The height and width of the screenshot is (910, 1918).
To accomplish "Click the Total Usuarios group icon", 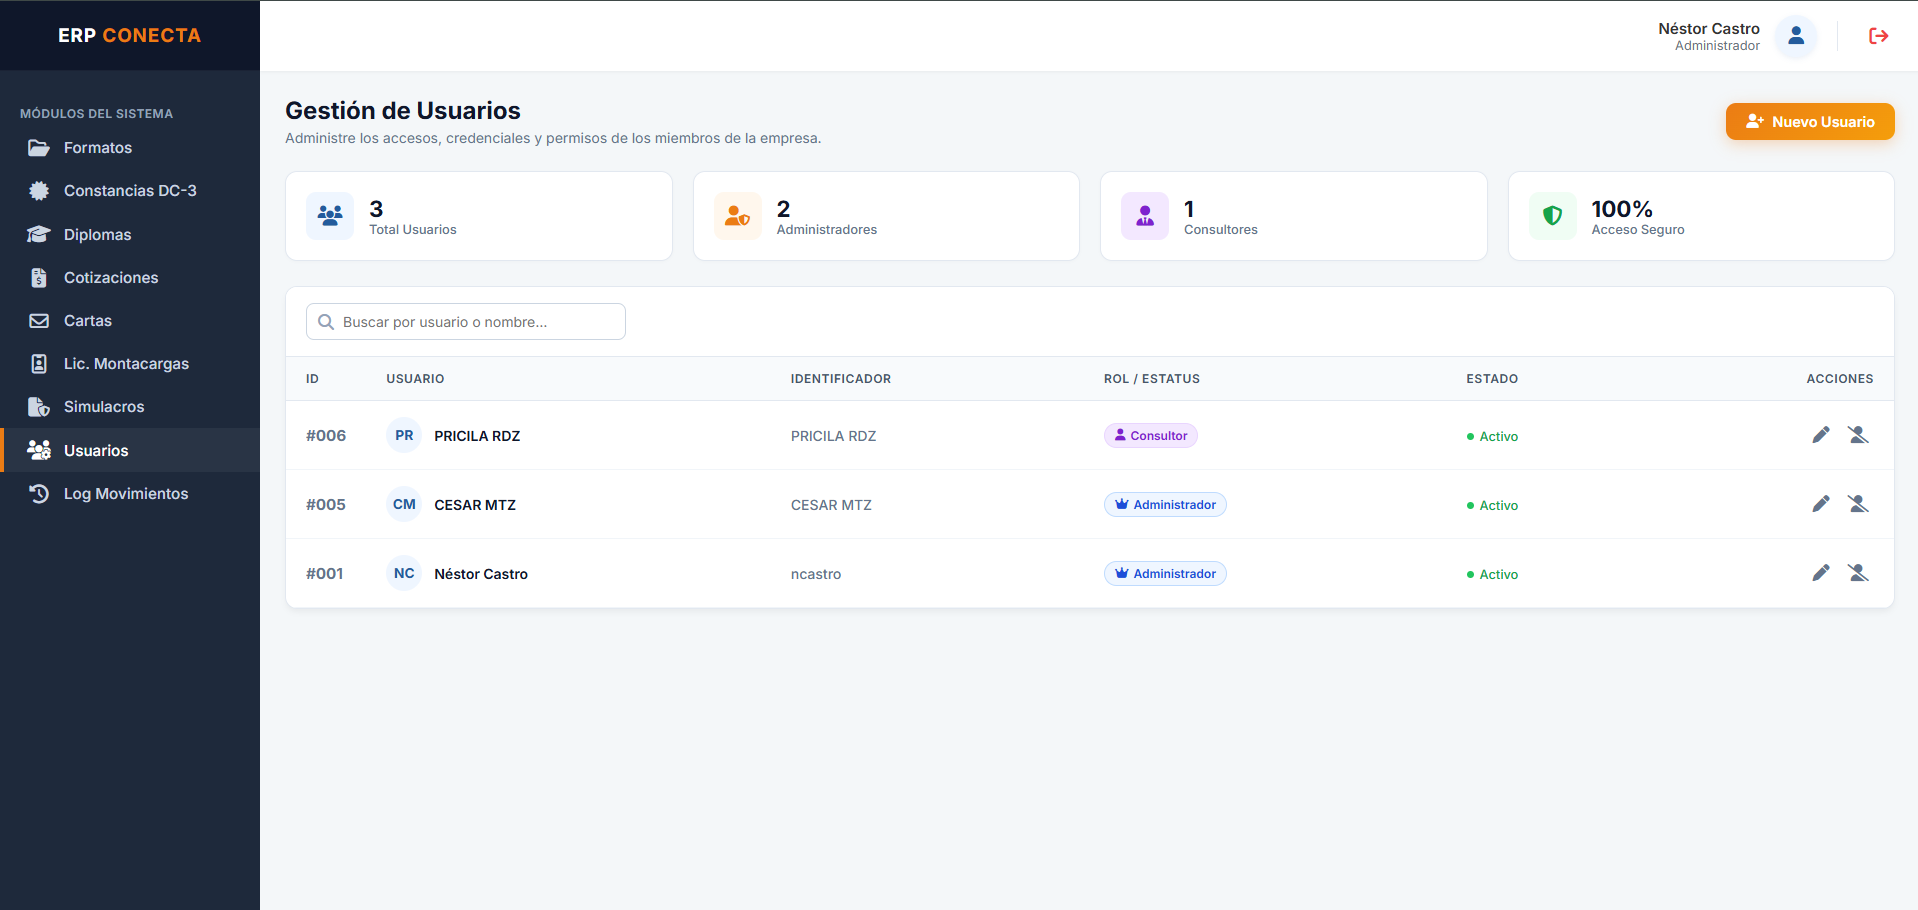I will pyautogui.click(x=330, y=216).
